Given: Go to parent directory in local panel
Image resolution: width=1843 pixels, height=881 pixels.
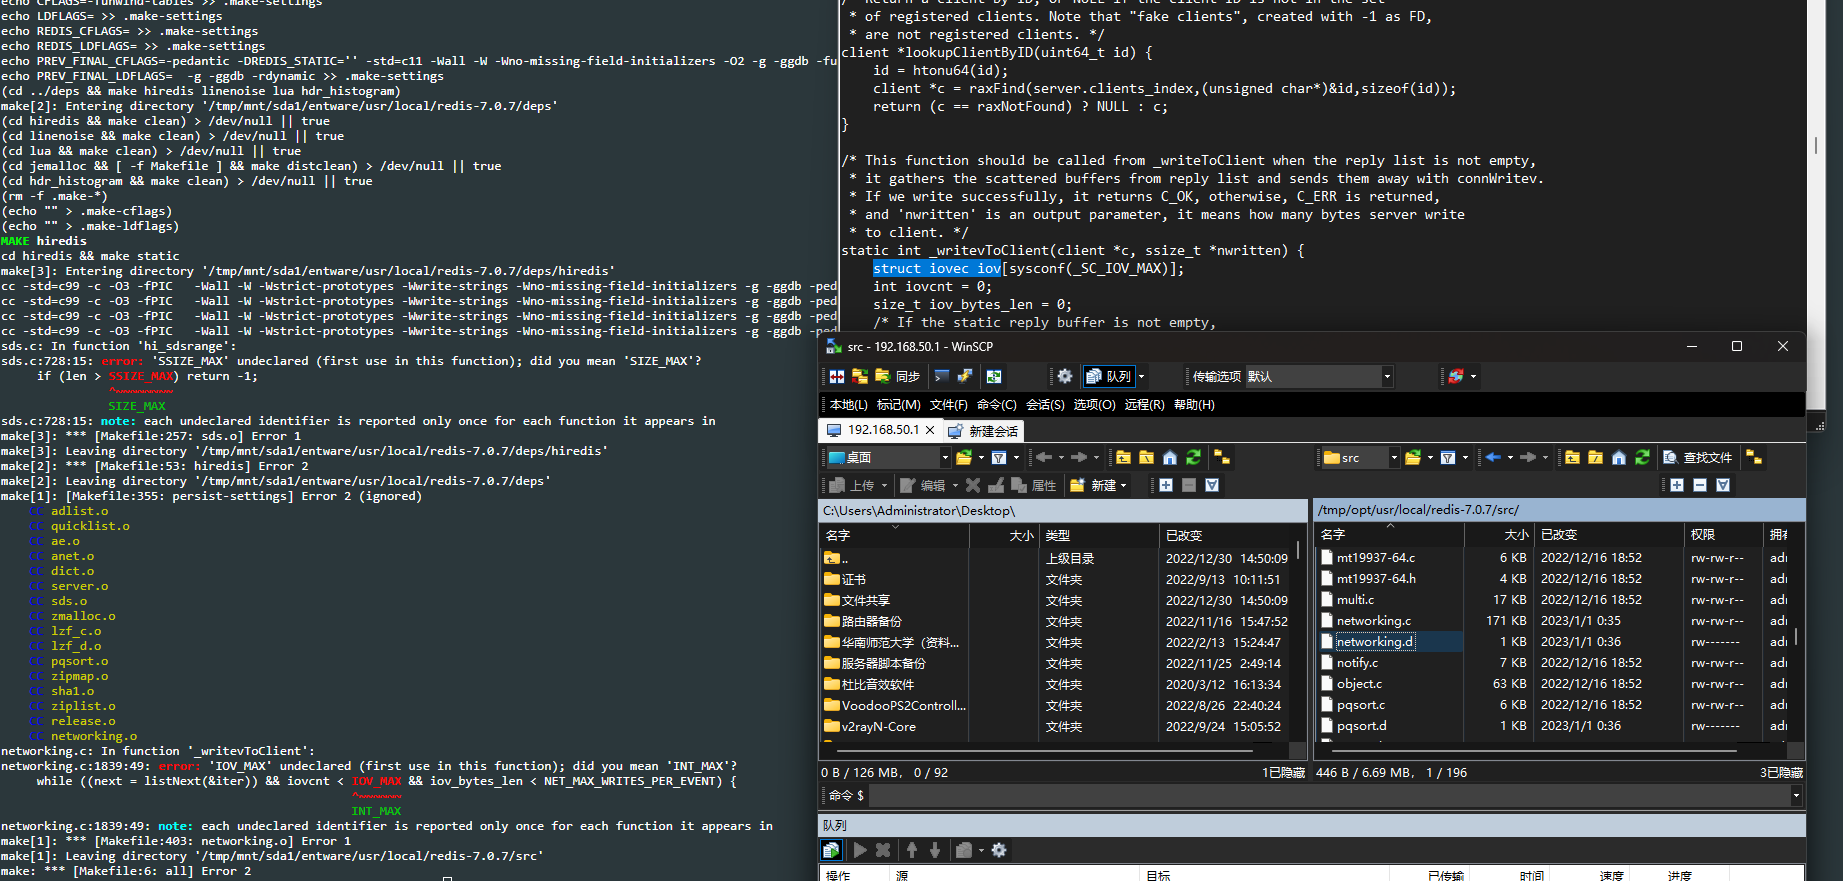Looking at the screenshot, I should (x=1123, y=457).
